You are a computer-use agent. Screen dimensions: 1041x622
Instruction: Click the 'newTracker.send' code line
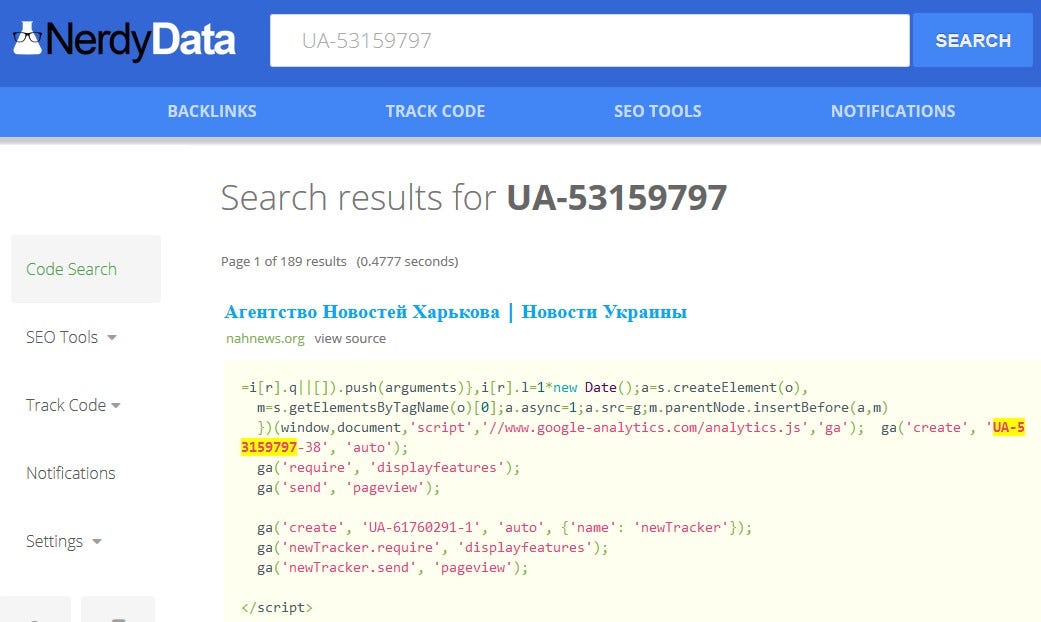point(392,568)
